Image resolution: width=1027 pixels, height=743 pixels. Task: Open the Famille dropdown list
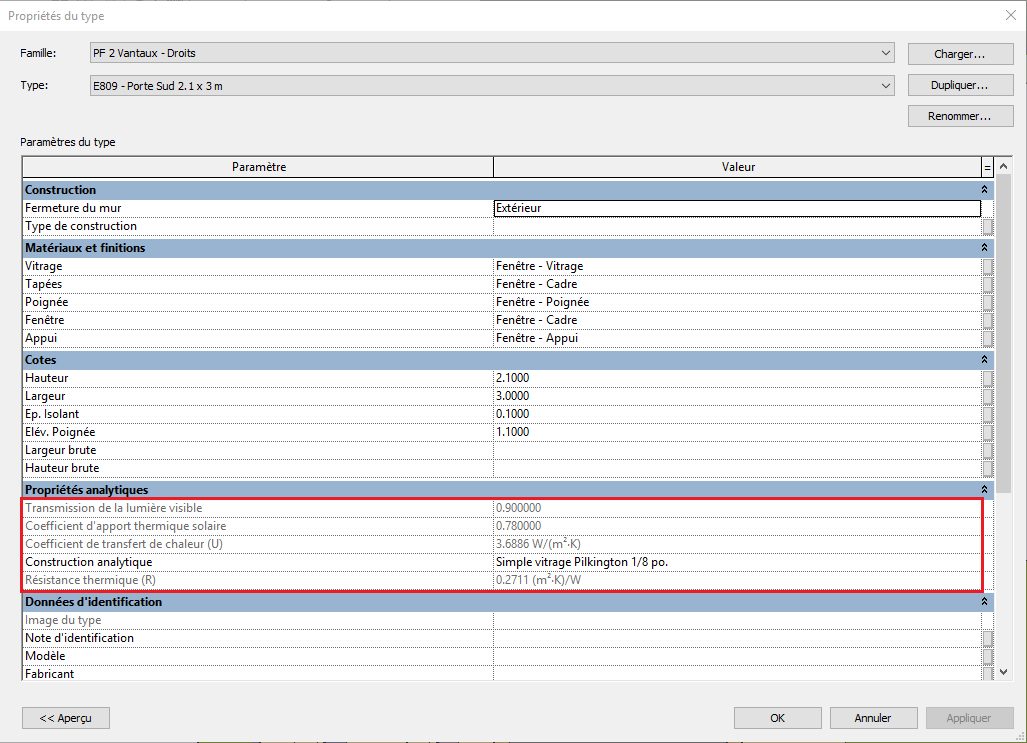click(886, 53)
